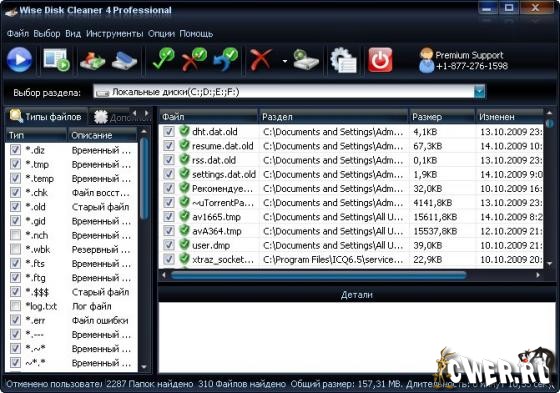Click the red power shutdown icon
This screenshot has width=560, height=393.
pyautogui.click(x=380, y=60)
